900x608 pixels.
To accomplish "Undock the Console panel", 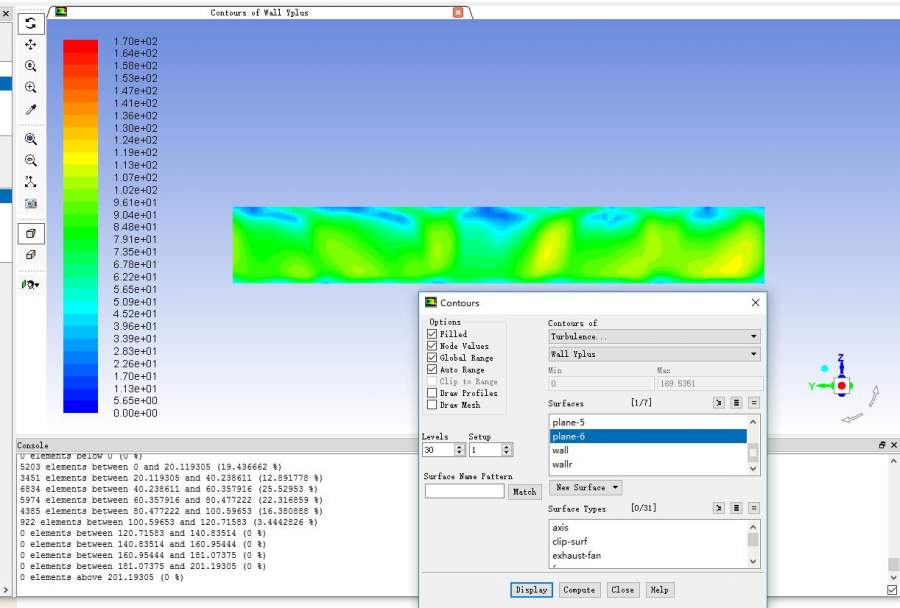I will (x=882, y=445).
